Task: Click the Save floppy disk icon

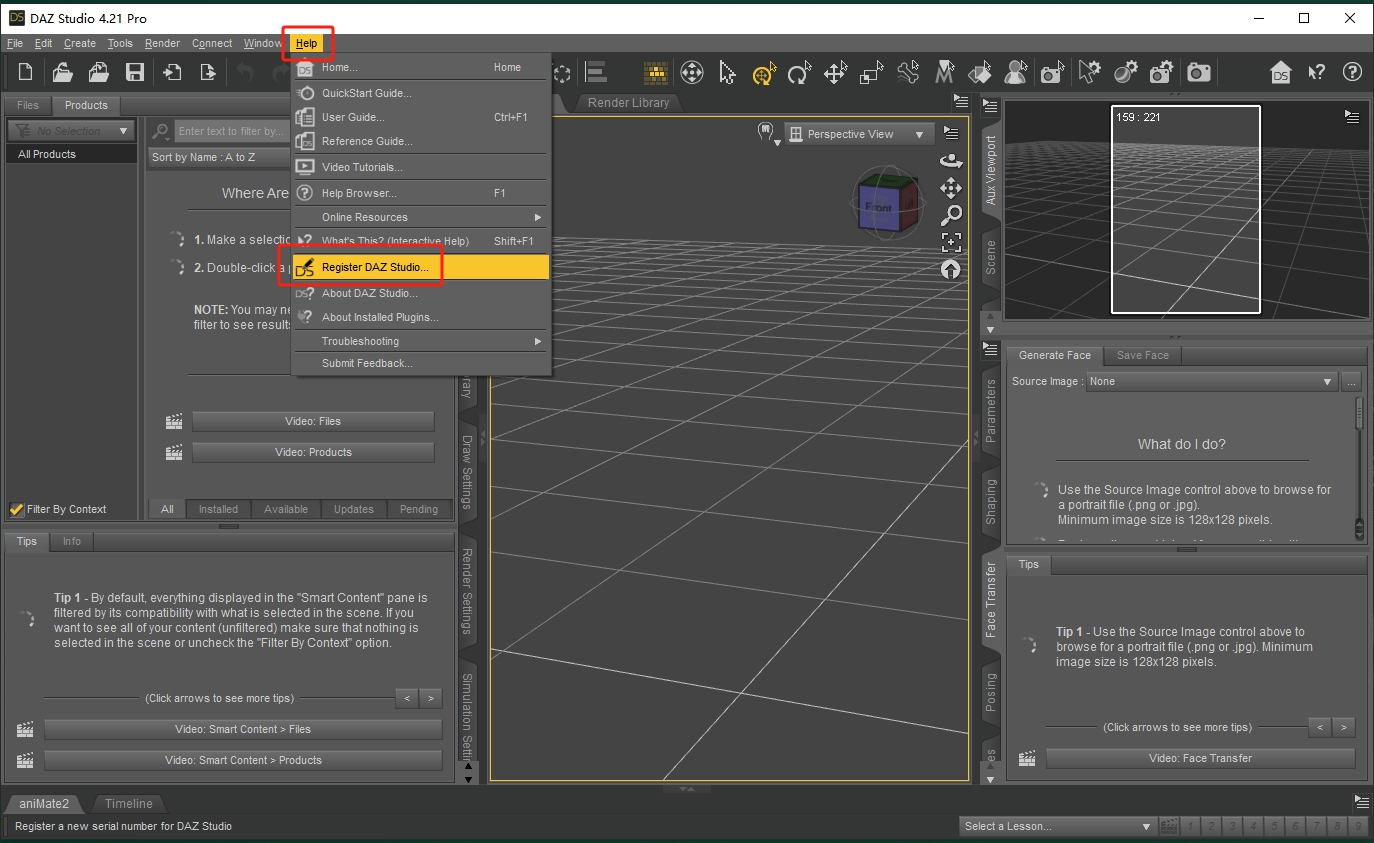Action: click(x=134, y=72)
